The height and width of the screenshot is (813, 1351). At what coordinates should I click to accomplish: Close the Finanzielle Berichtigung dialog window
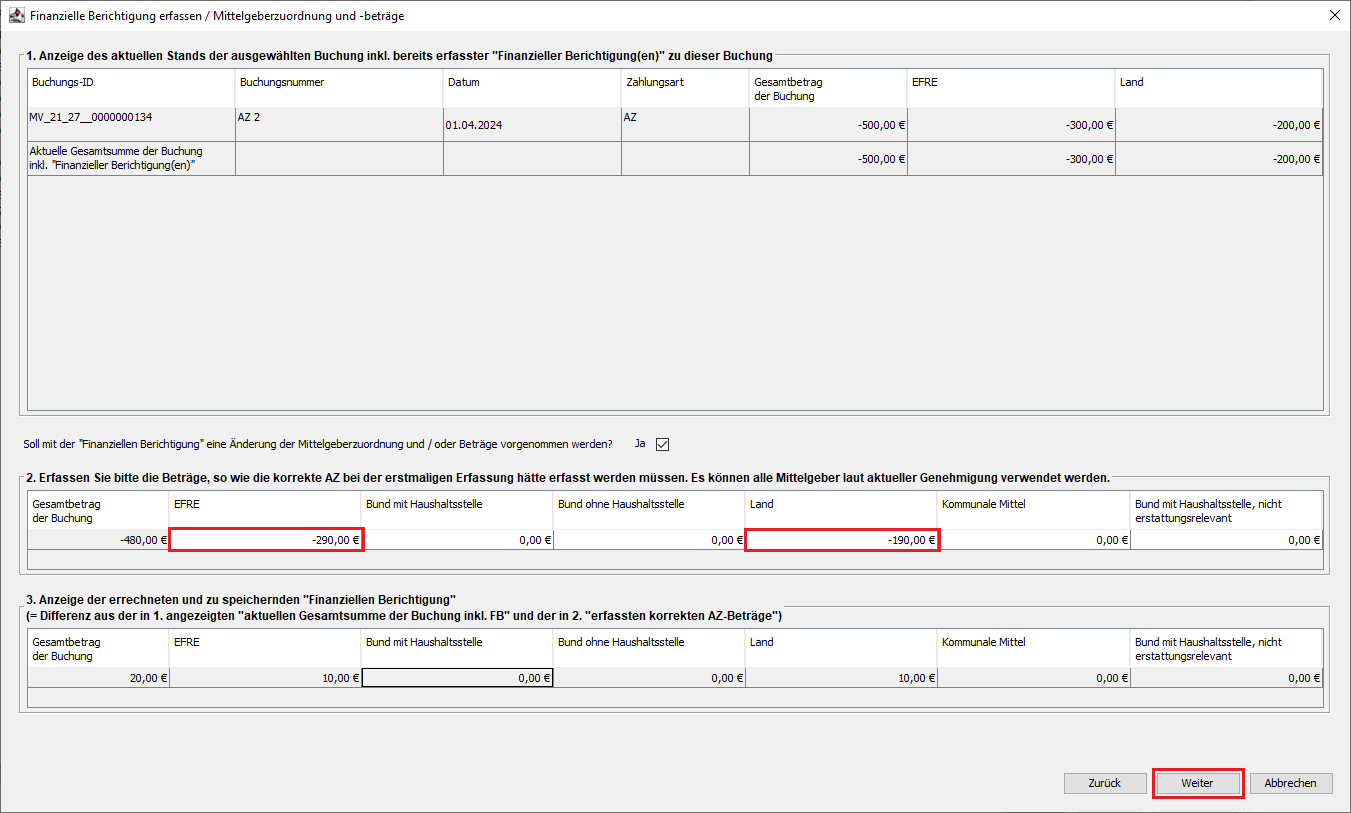tap(1334, 16)
